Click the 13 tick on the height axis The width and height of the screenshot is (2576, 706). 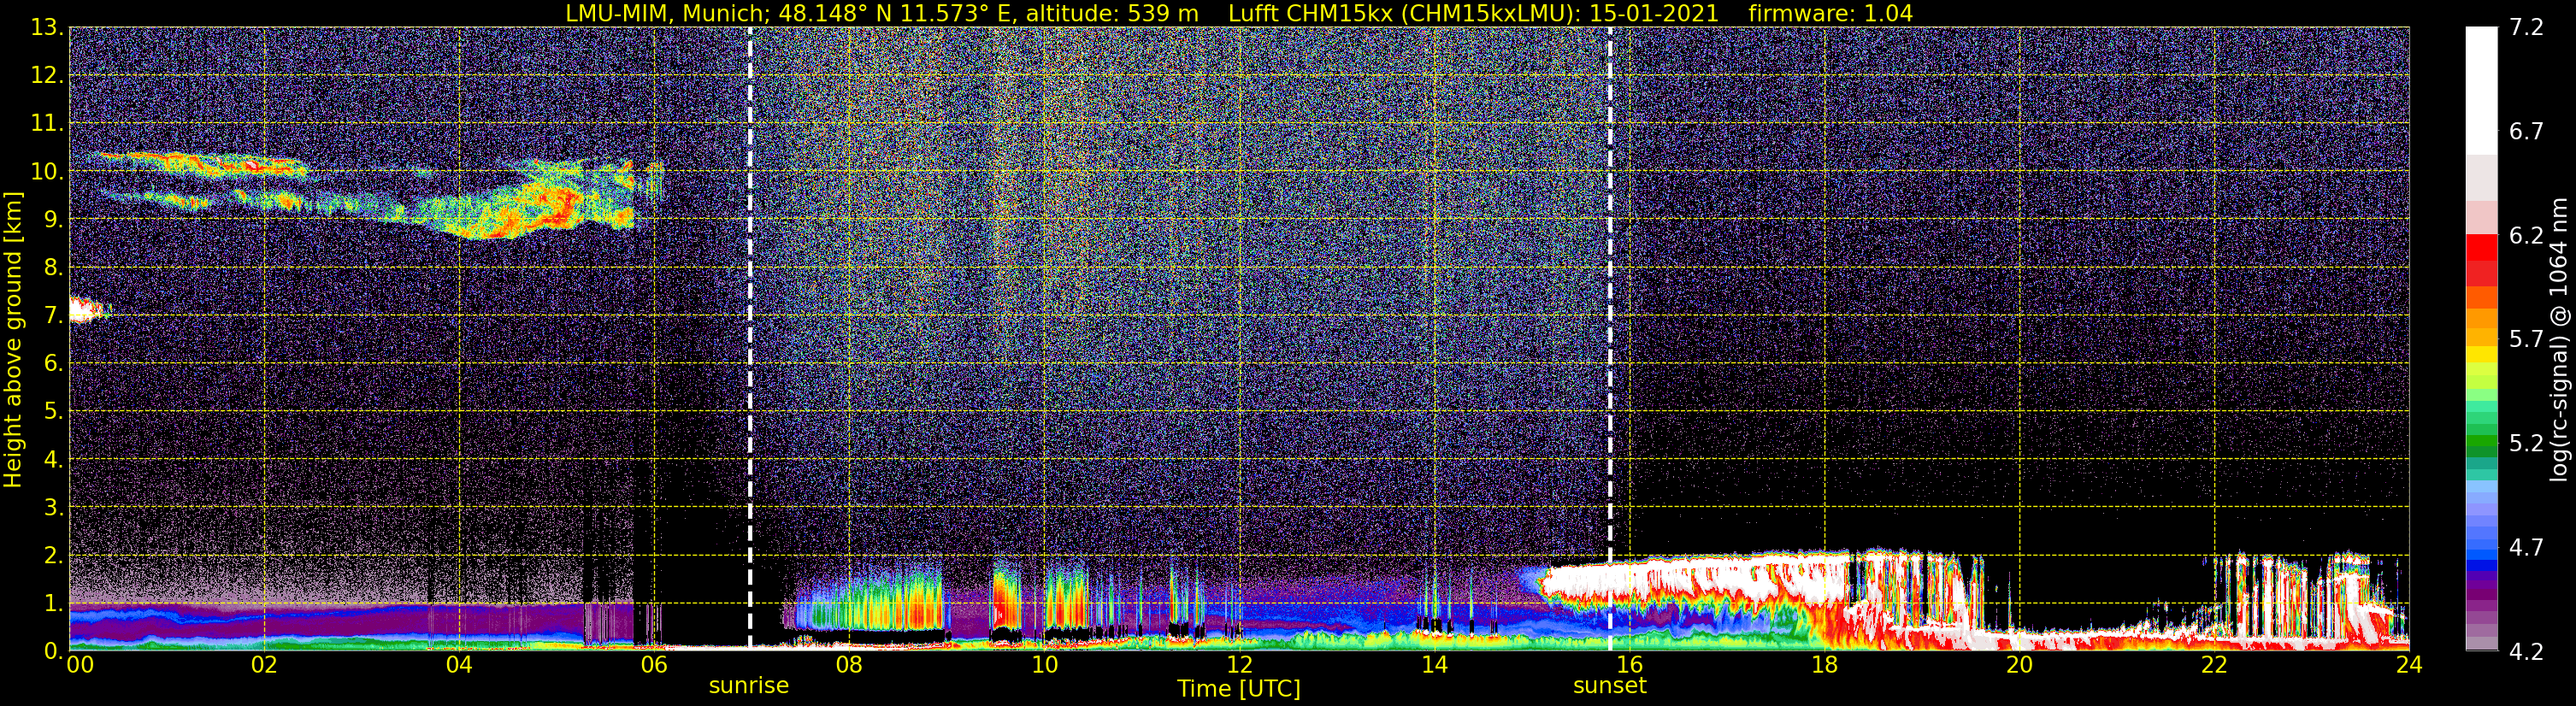46,28
